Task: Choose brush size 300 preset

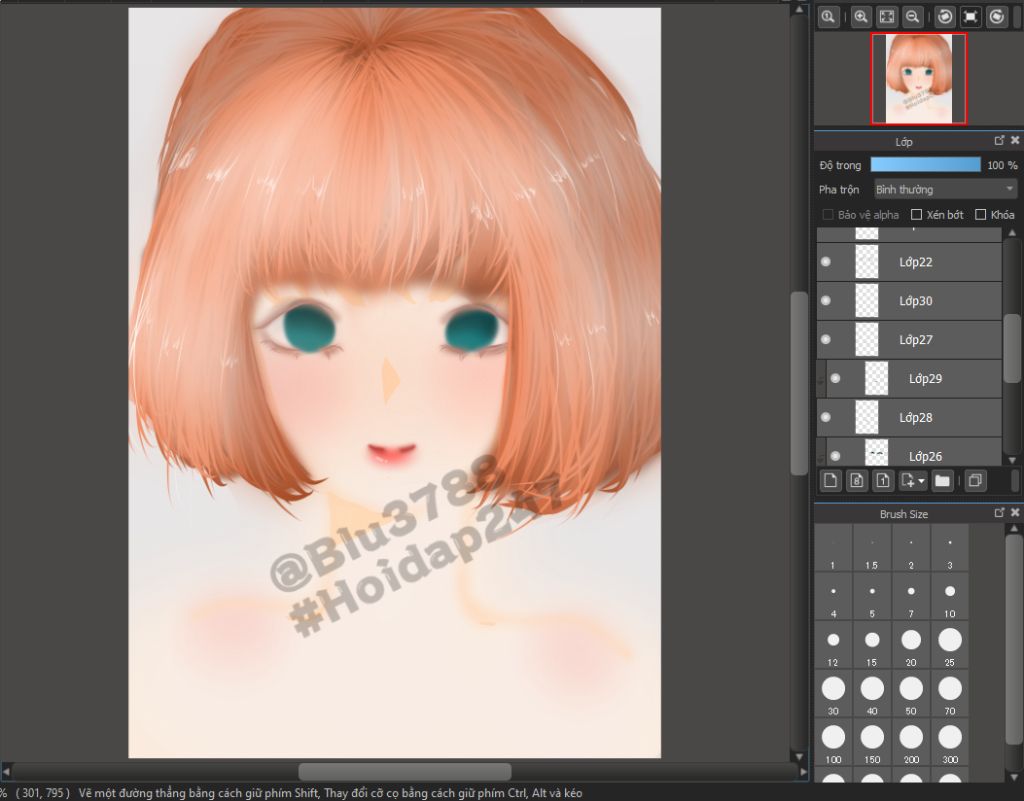Action: (x=950, y=742)
